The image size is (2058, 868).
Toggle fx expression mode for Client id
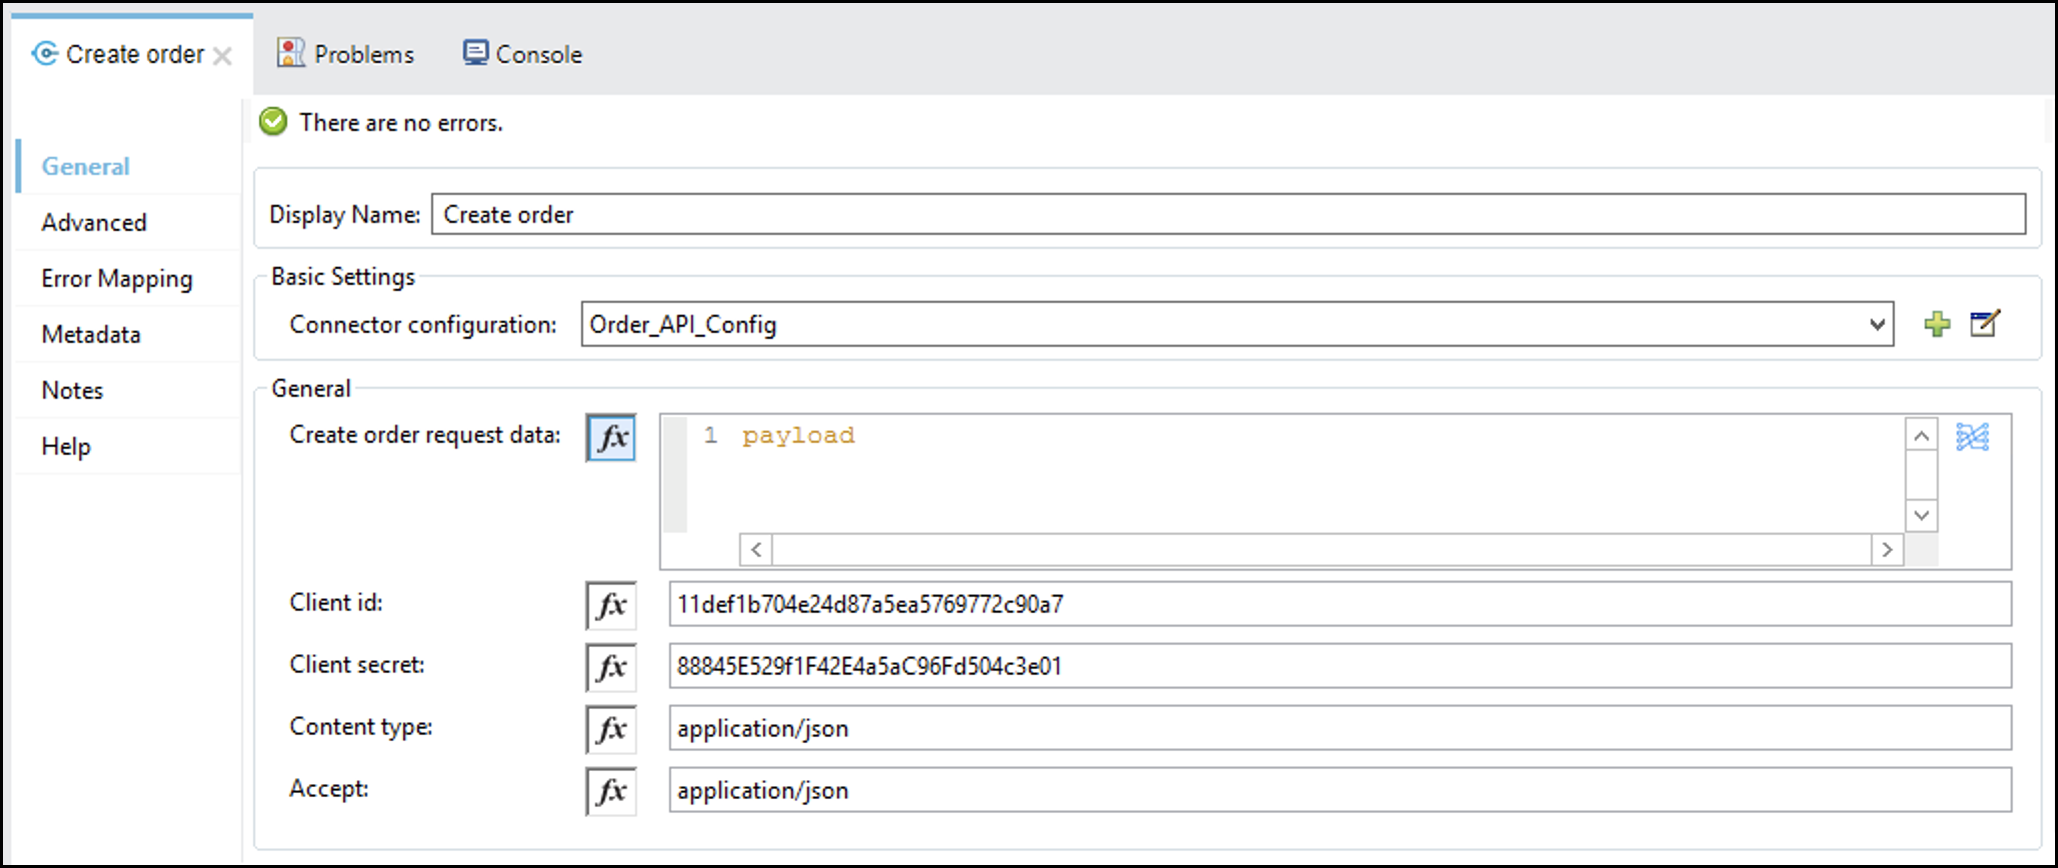[611, 605]
